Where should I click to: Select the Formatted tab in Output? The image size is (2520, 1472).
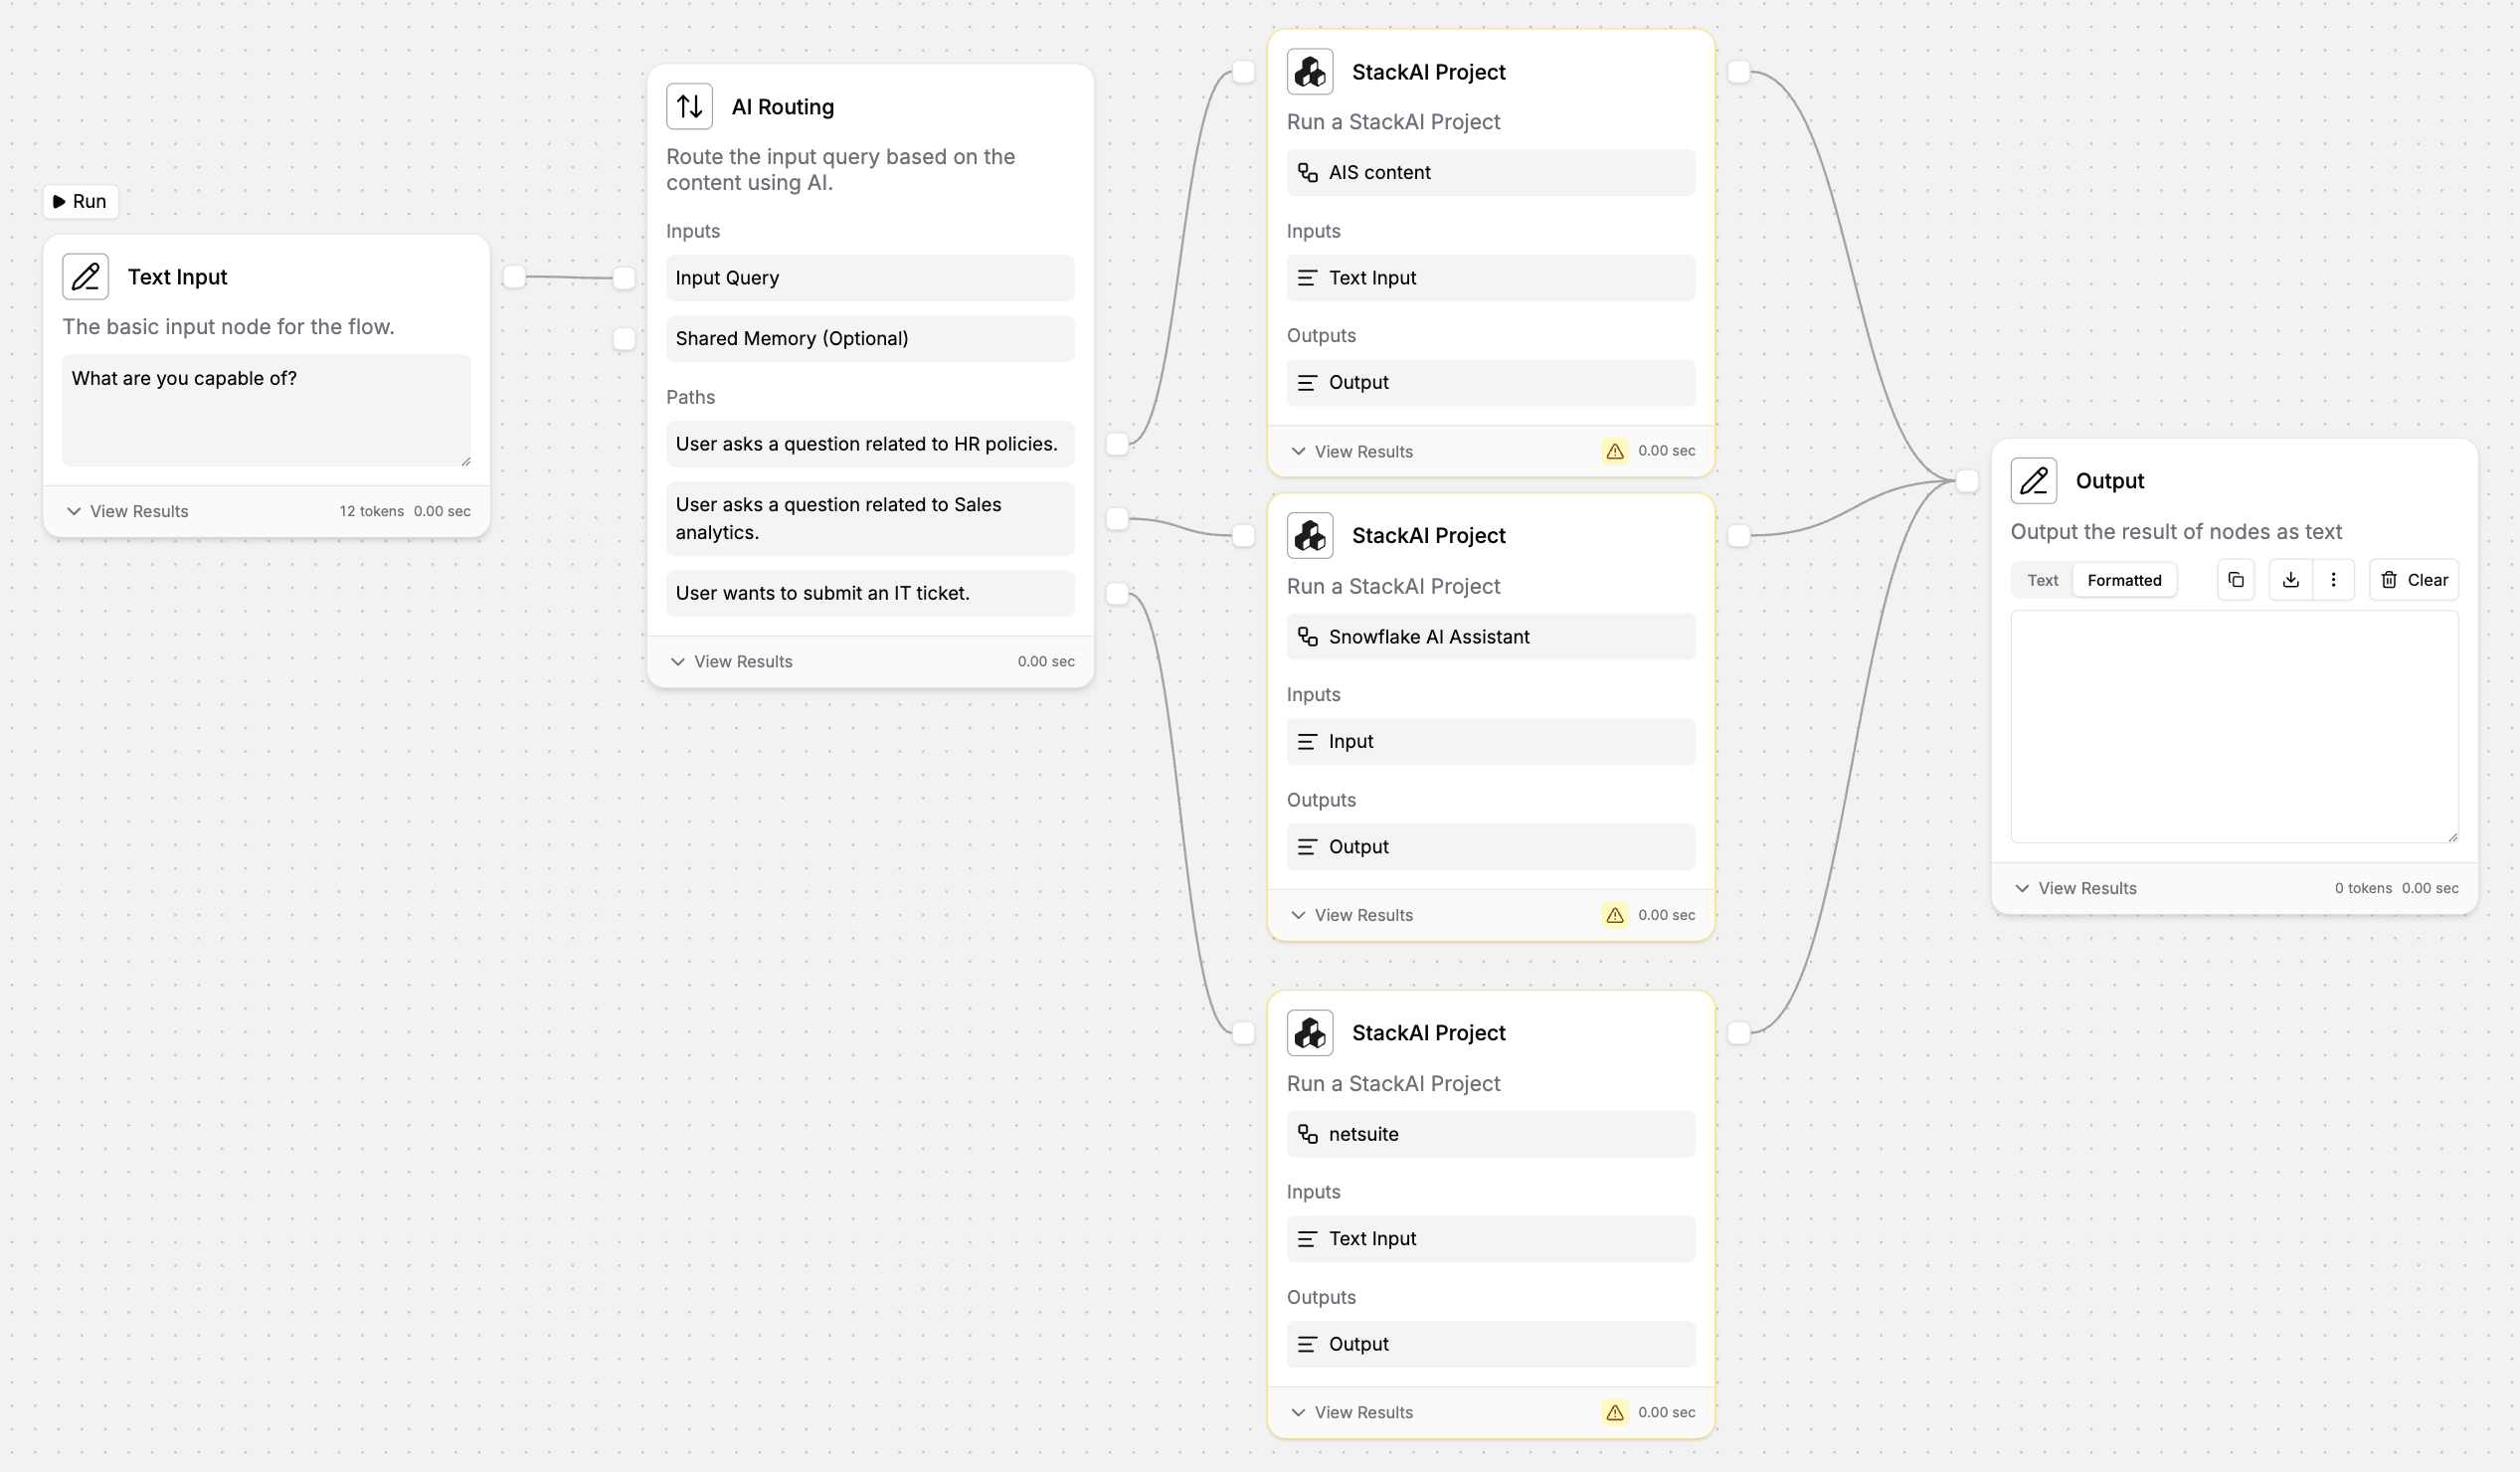click(2124, 580)
